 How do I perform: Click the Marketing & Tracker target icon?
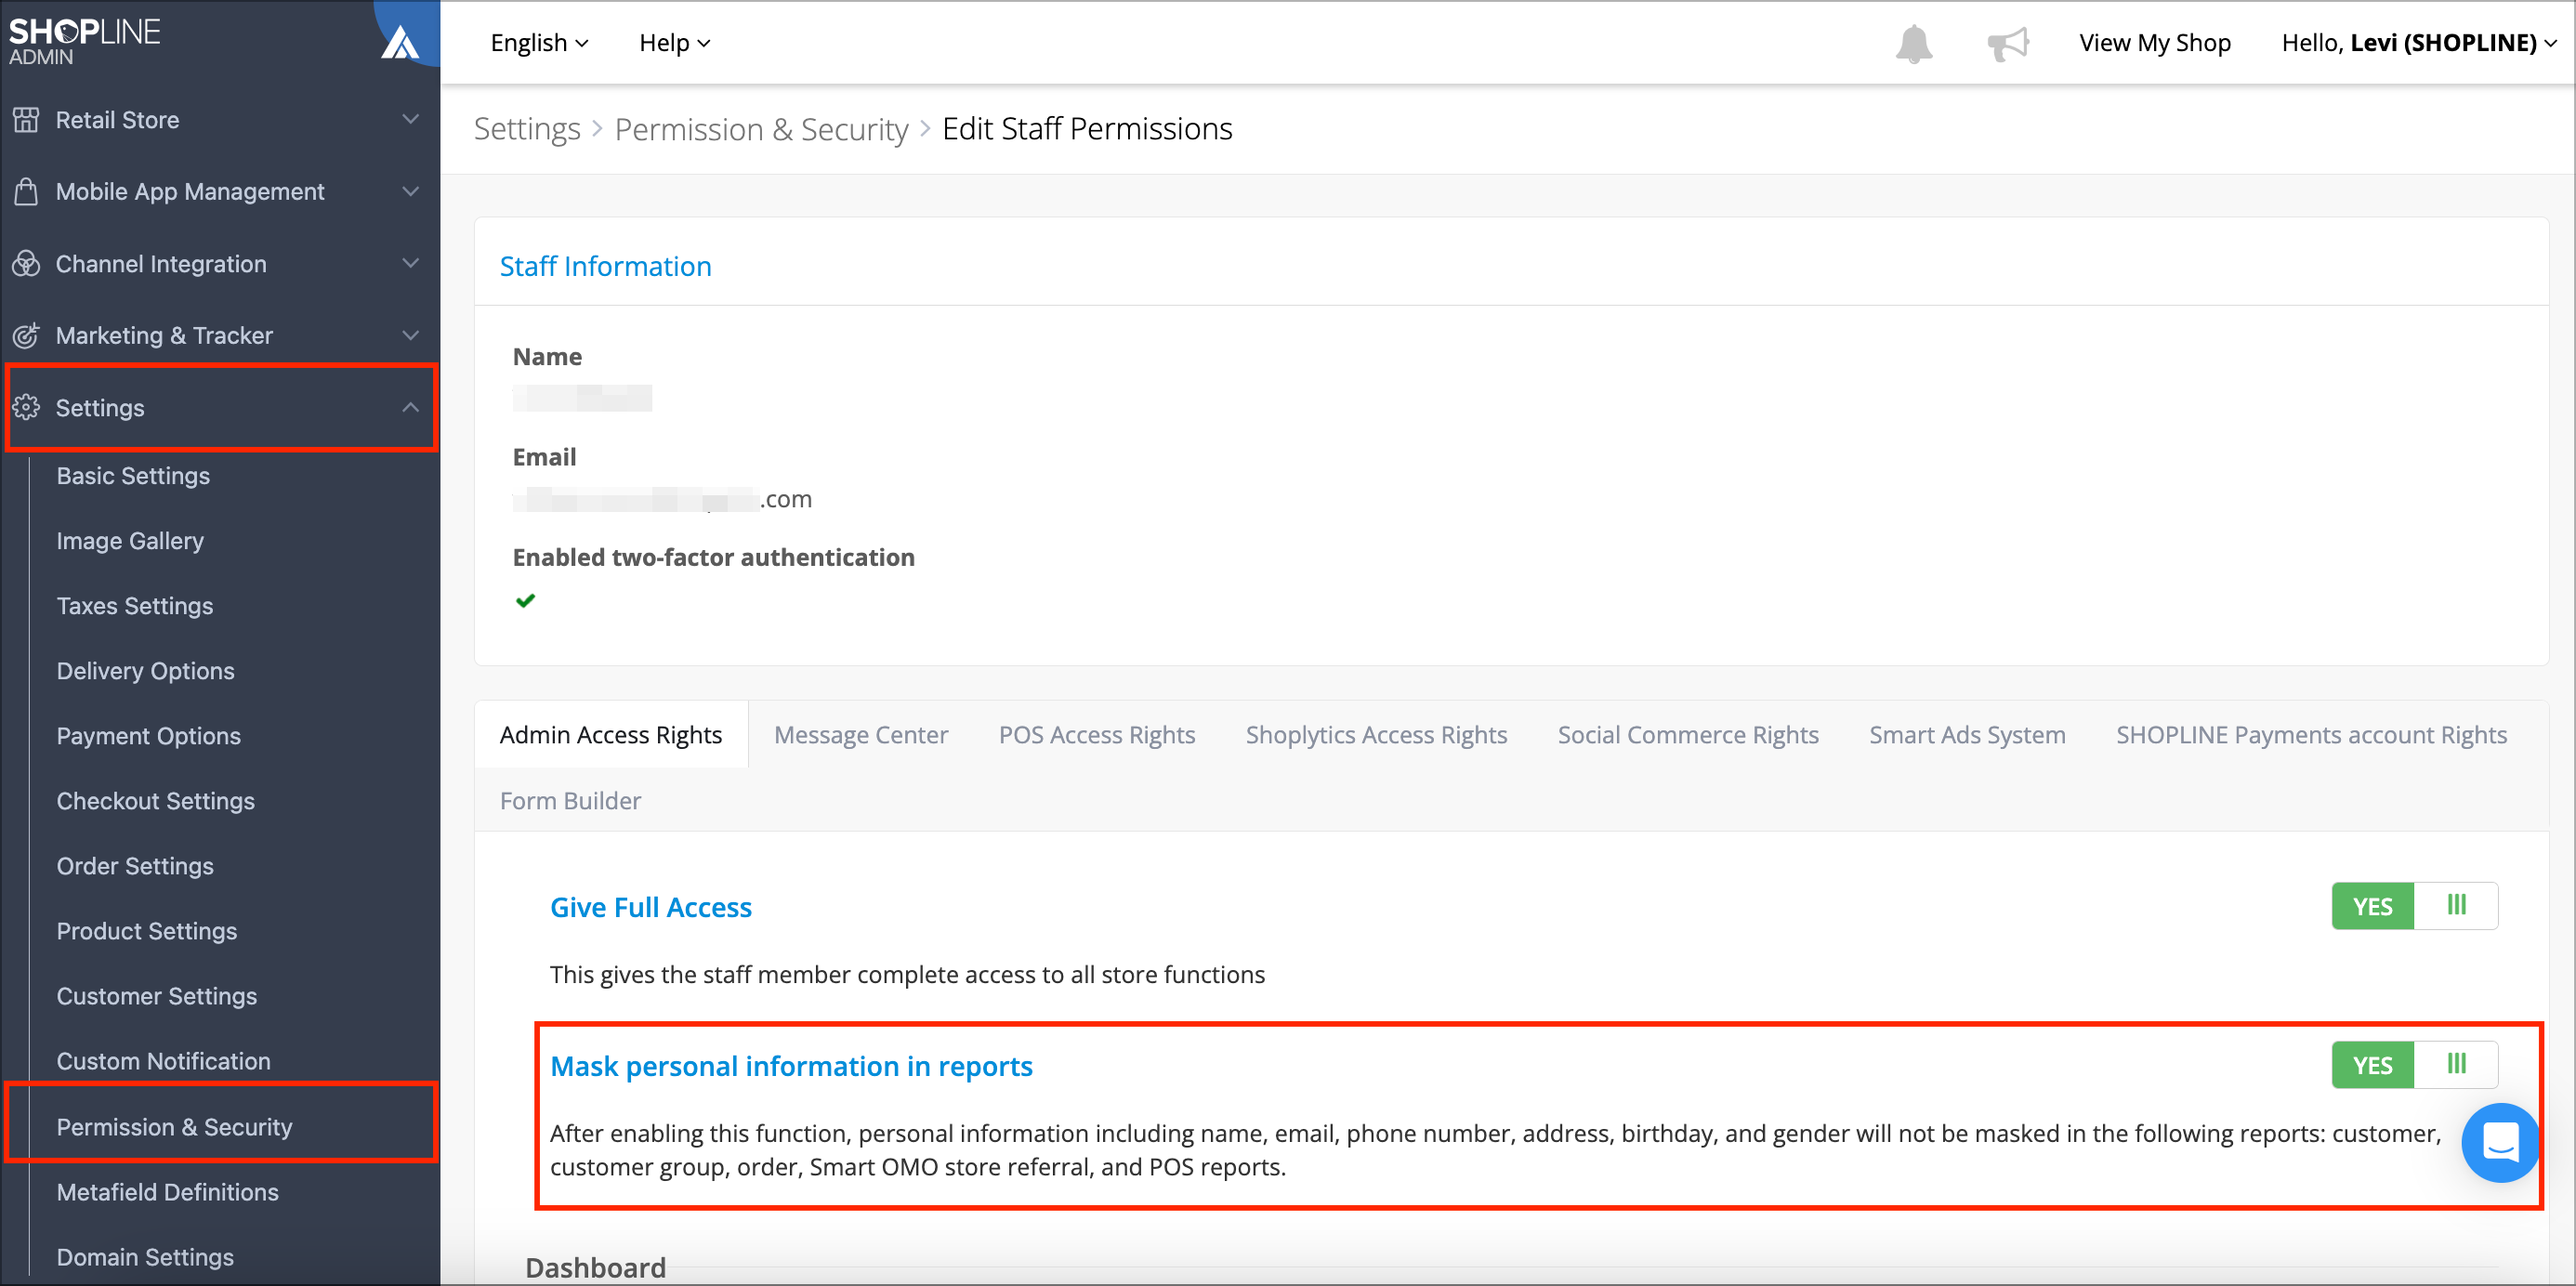click(26, 335)
